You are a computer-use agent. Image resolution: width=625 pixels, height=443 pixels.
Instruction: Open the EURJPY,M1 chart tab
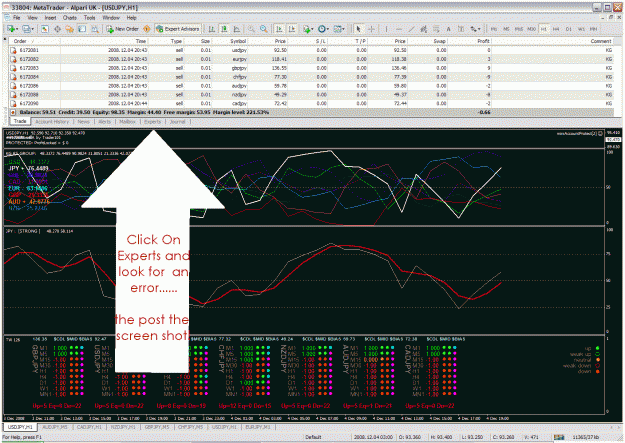pyautogui.click(x=258, y=427)
